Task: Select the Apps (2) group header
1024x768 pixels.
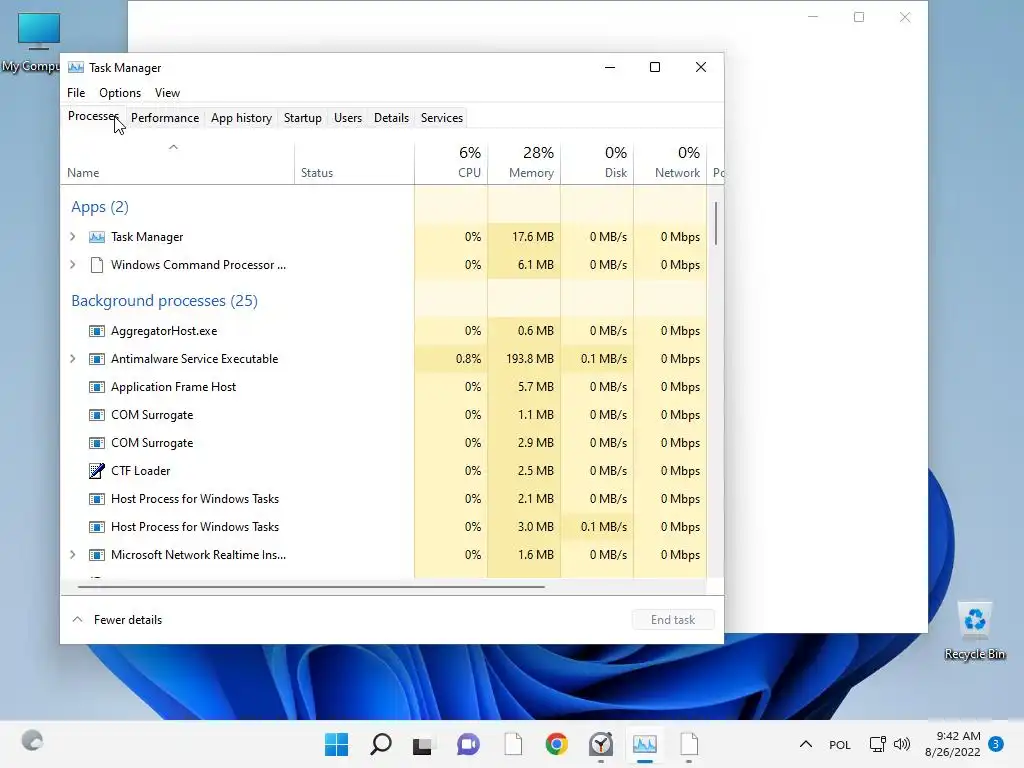Action: click(x=100, y=207)
